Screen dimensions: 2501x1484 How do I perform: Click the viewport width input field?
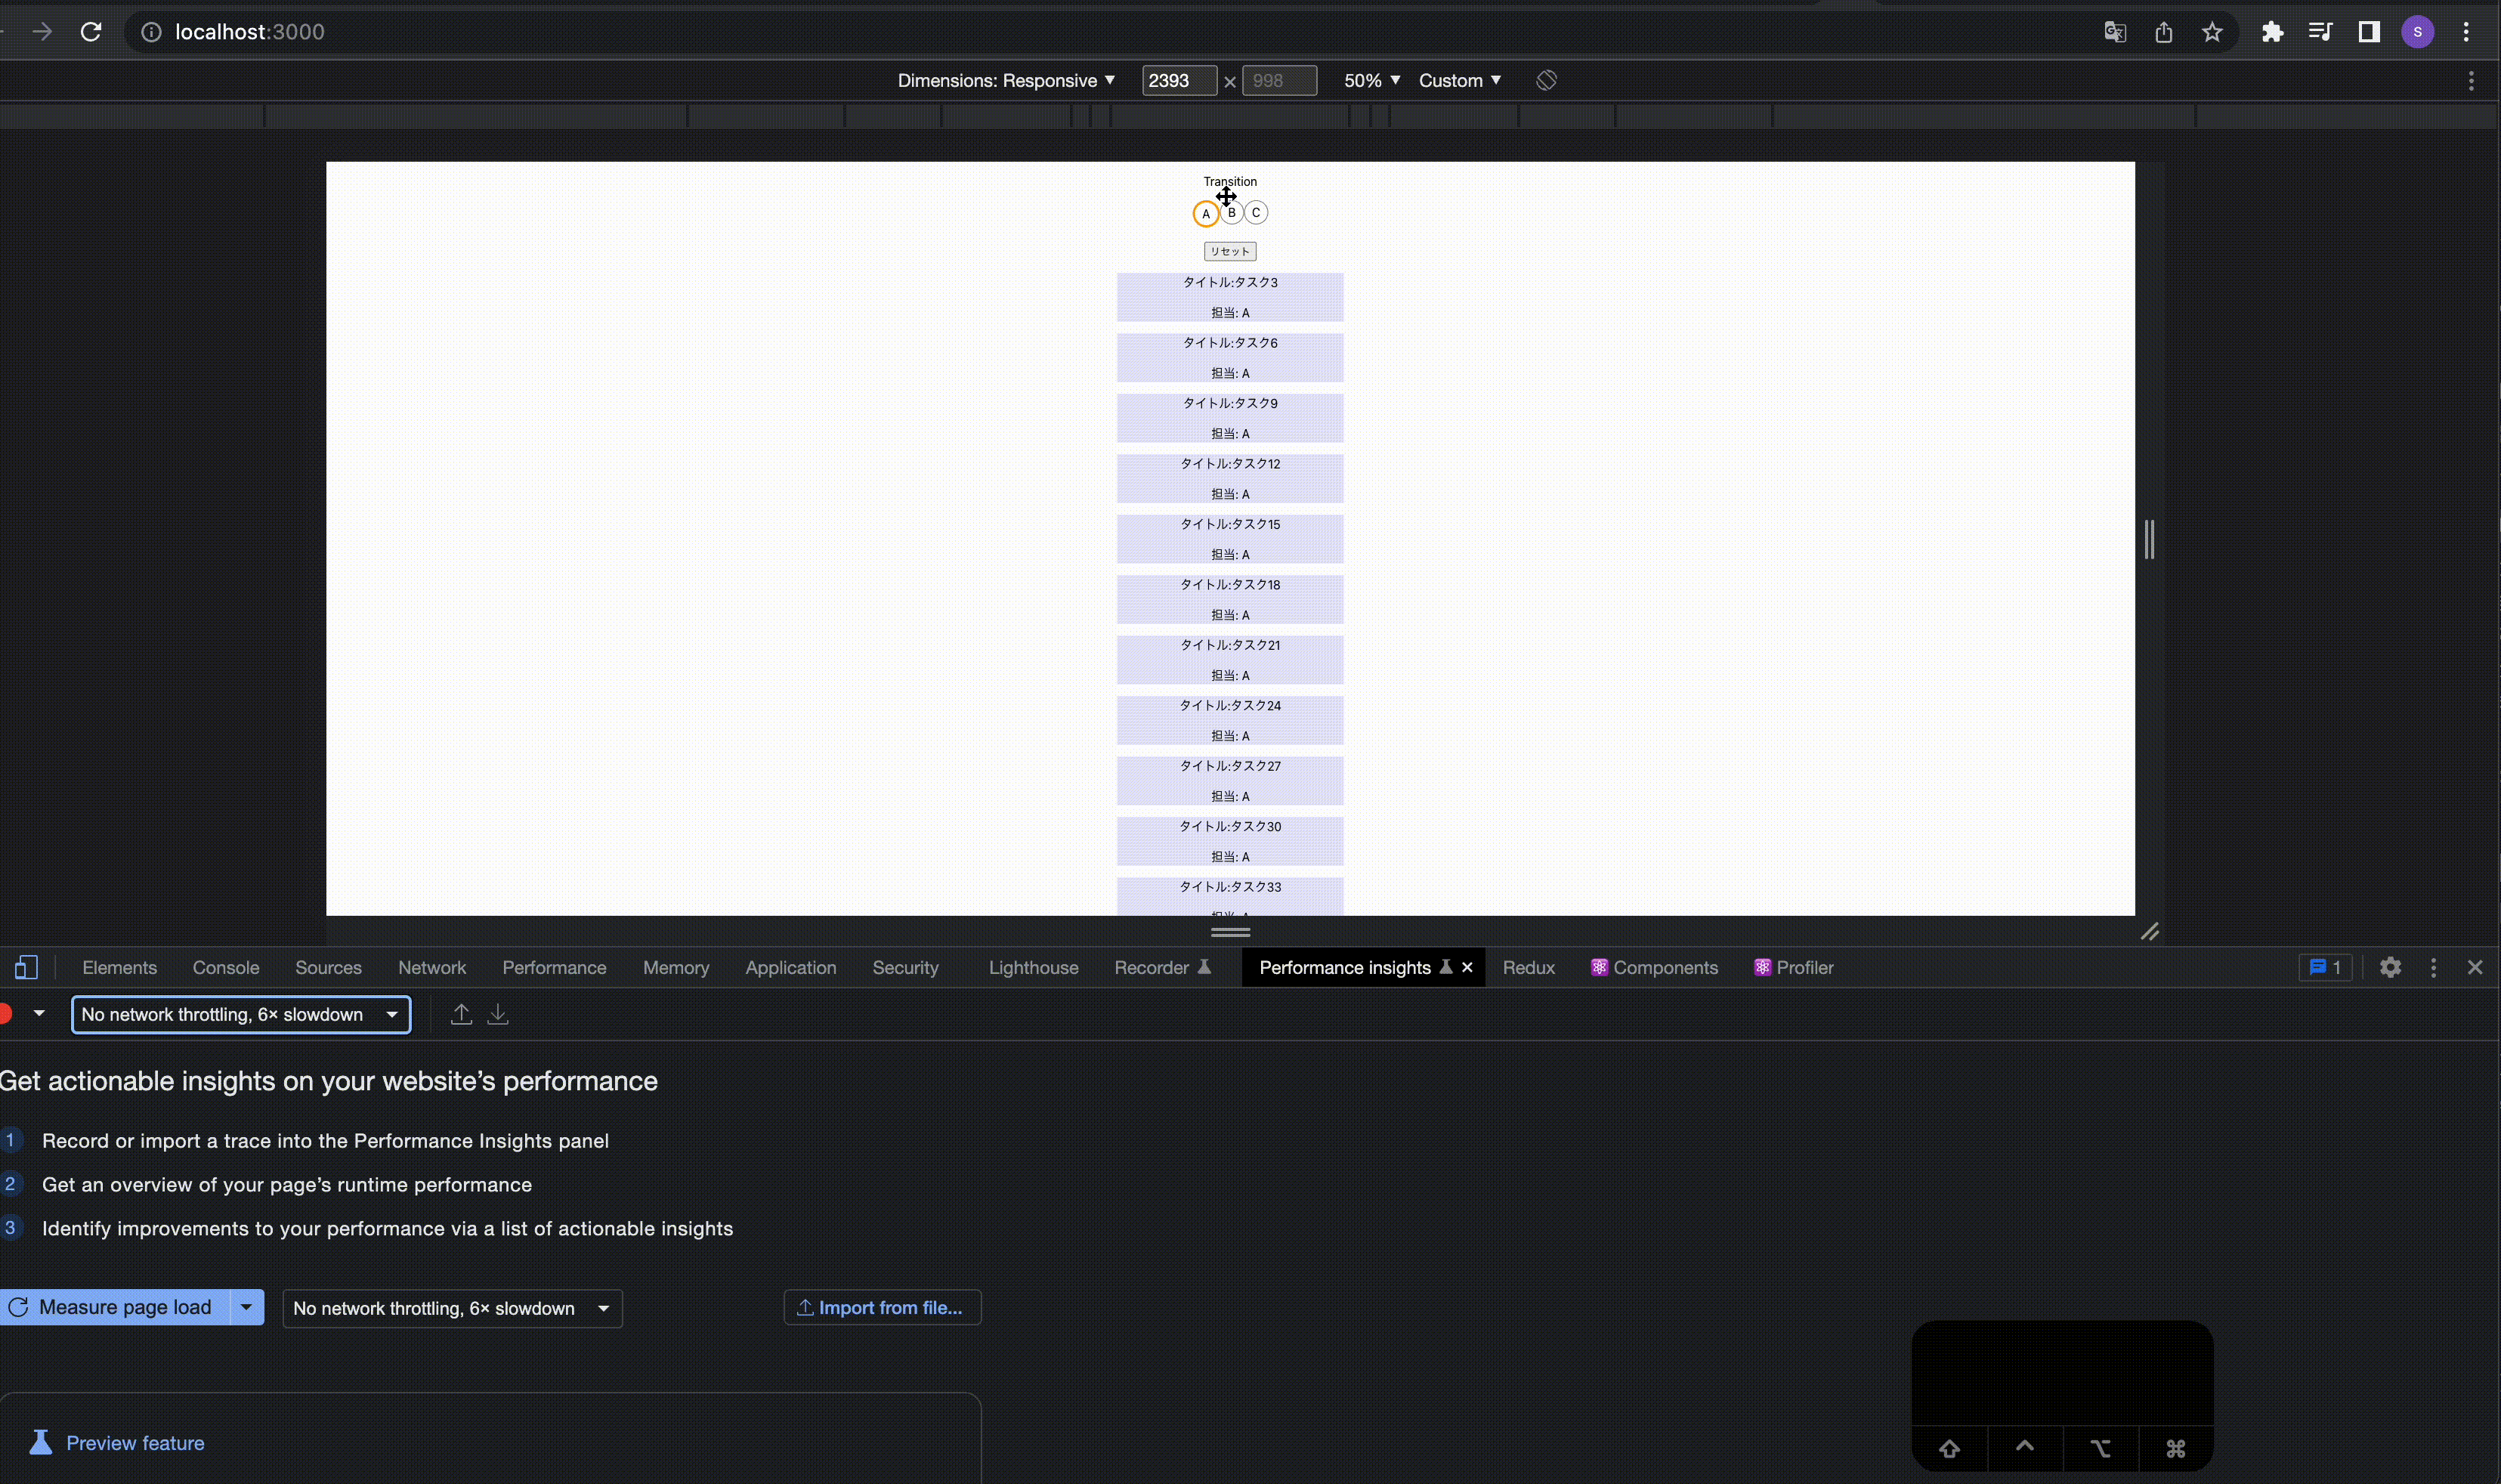pos(1177,80)
